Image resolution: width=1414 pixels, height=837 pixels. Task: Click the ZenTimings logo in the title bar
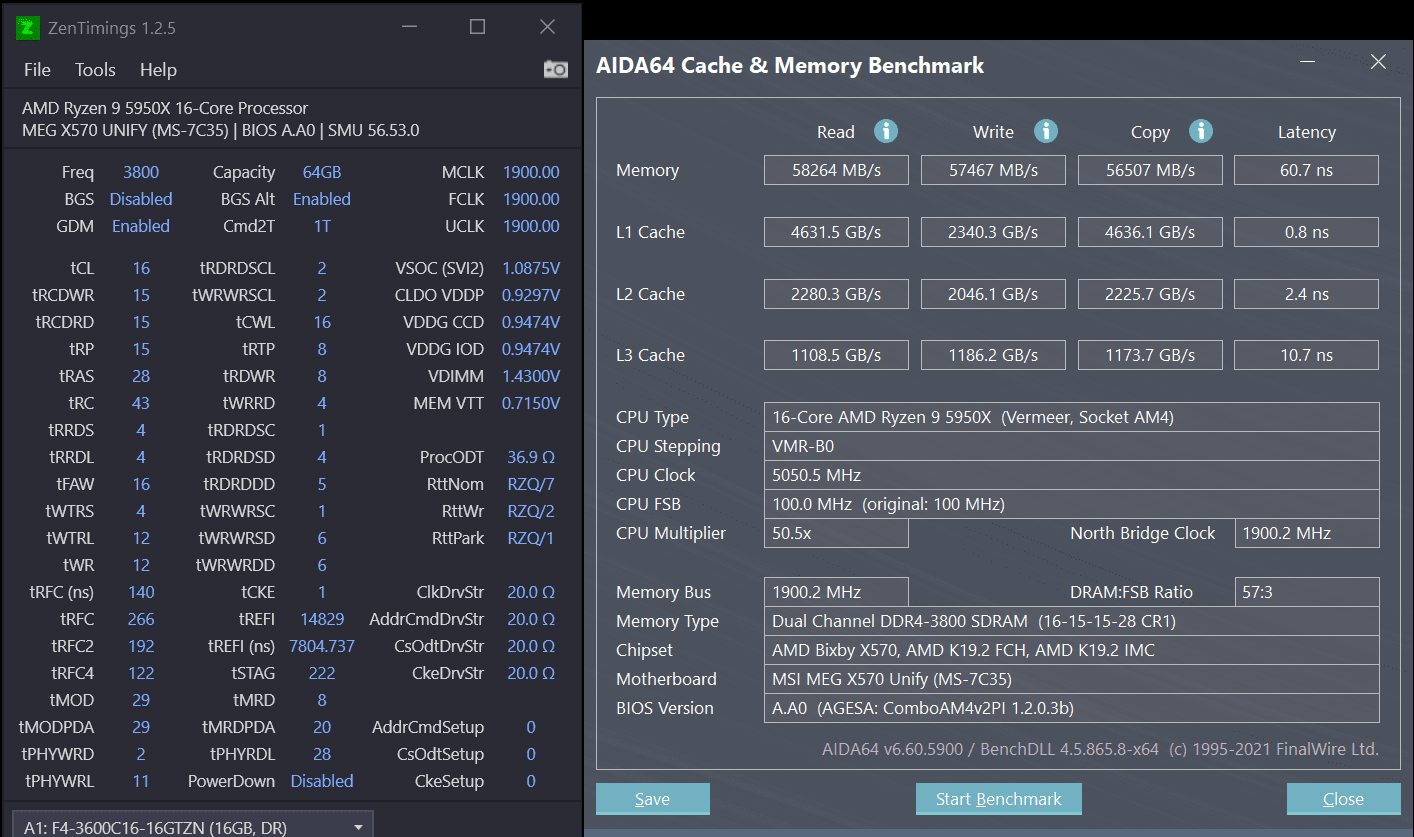coord(29,27)
